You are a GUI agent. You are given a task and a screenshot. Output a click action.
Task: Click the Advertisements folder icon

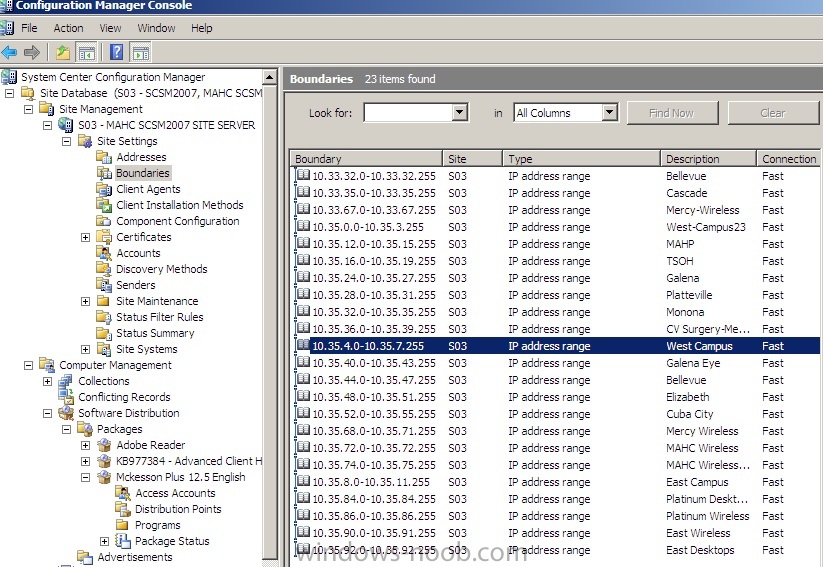[85, 557]
